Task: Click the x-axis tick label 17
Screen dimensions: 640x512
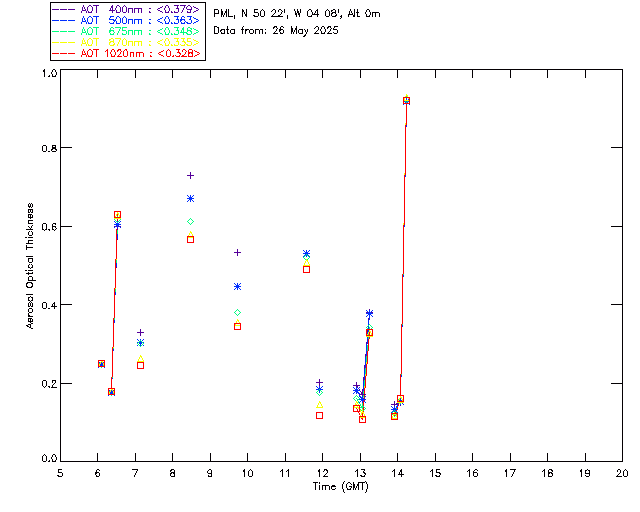Action: click(x=510, y=473)
